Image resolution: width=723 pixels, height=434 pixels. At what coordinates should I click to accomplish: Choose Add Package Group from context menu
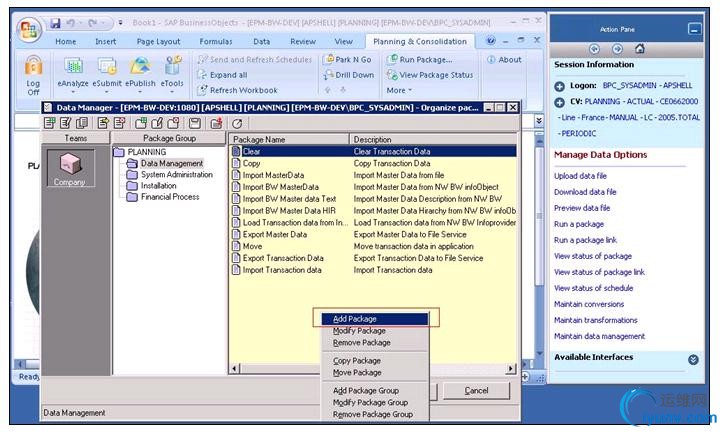point(374,391)
